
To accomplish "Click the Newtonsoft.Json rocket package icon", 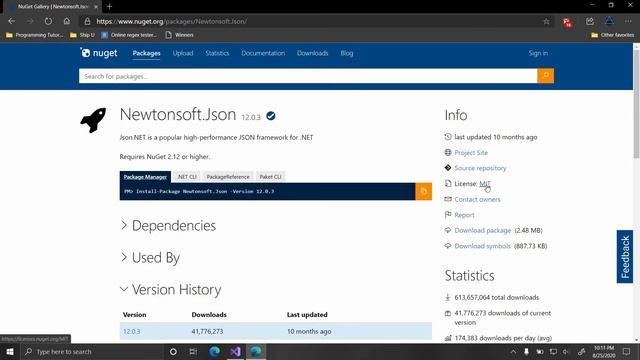I will pos(93,120).
